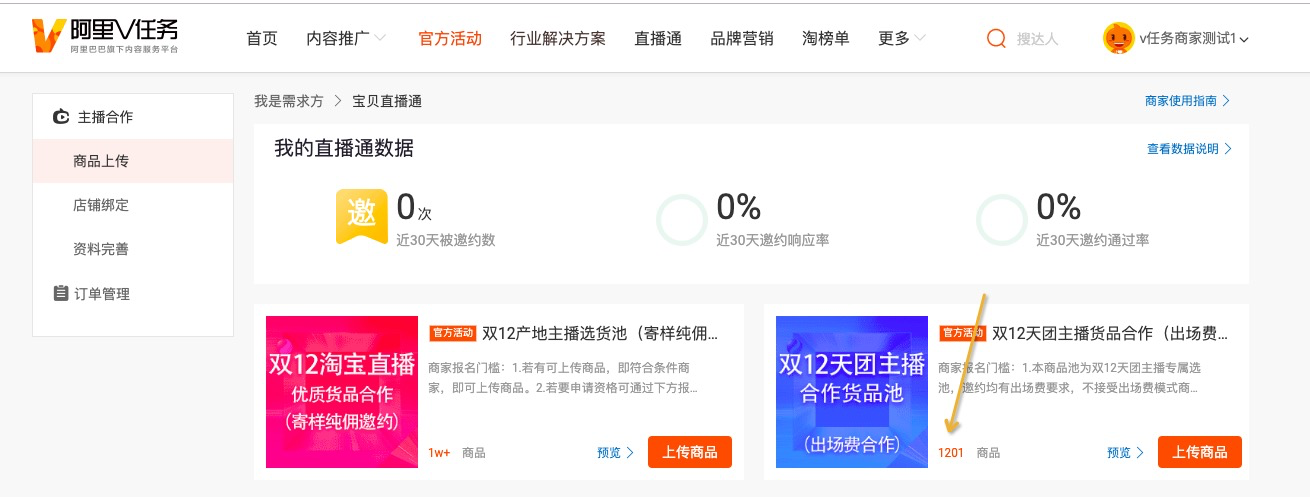Click the yellow 邀 badge icon
Viewport: 1310px width, 497px height.
(360, 215)
